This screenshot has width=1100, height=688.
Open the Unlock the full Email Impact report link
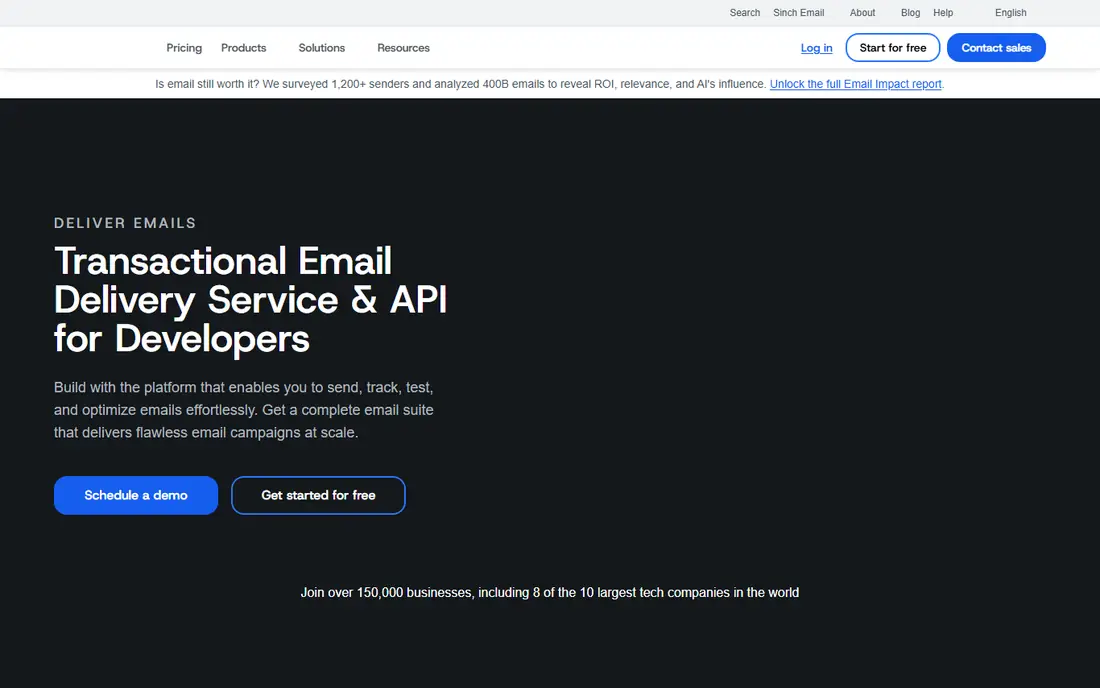[855, 84]
